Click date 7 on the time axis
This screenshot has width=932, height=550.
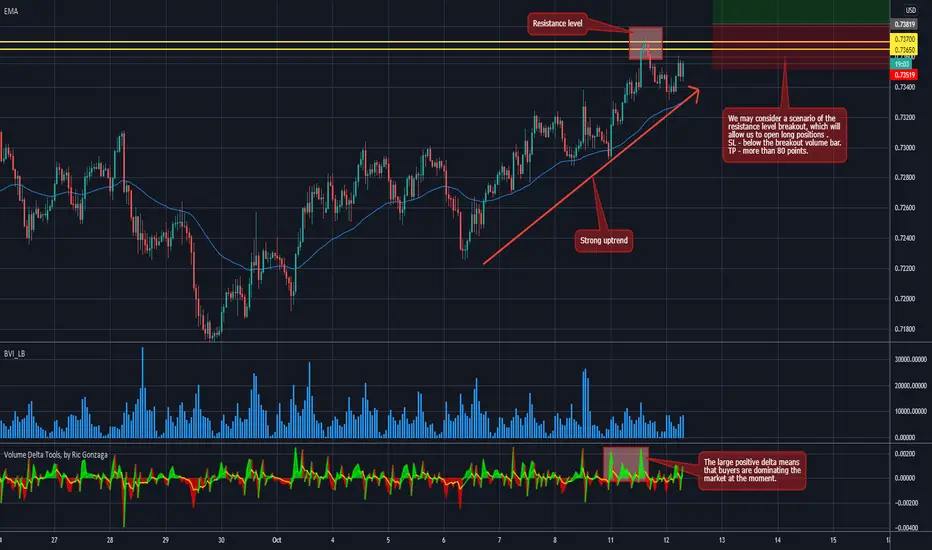click(x=499, y=540)
